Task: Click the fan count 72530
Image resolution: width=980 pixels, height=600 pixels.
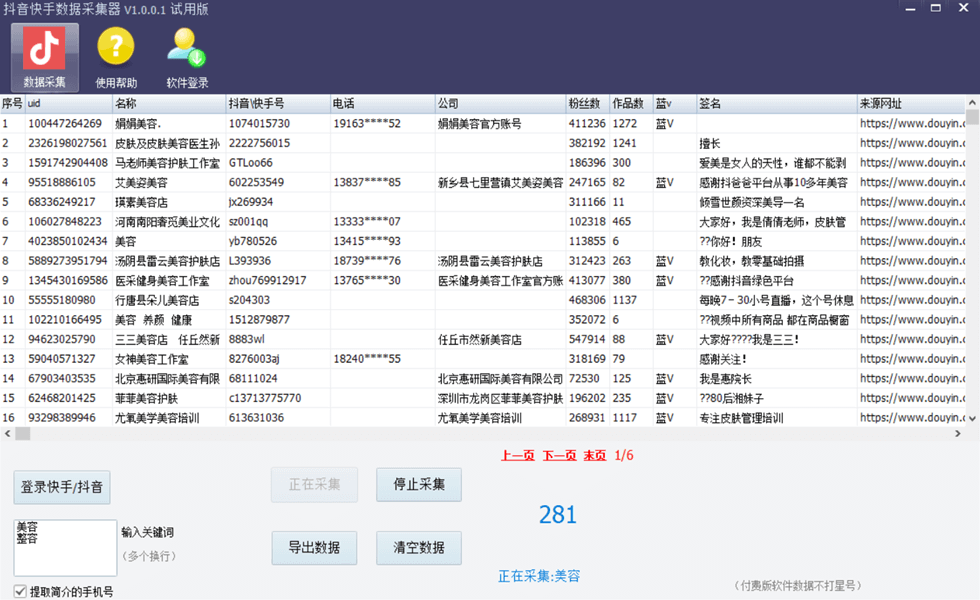Action: click(x=584, y=379)
